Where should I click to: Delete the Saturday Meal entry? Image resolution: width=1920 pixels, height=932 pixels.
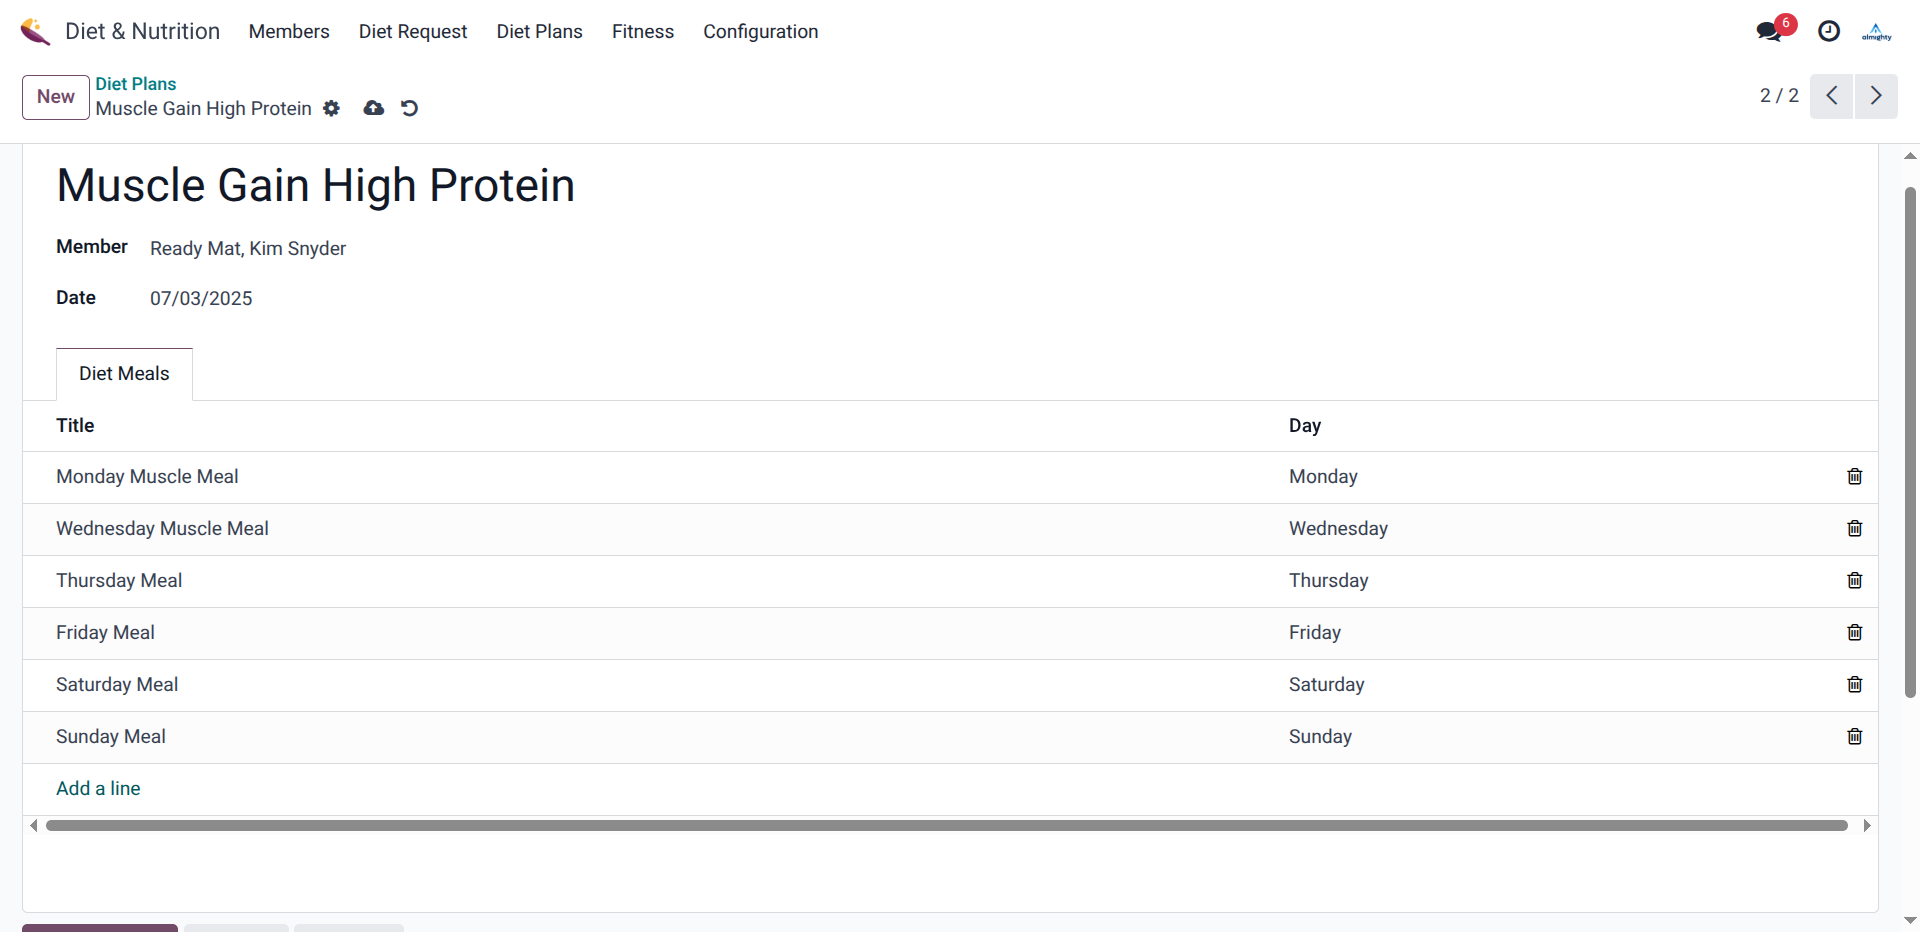coord(1854,685)
